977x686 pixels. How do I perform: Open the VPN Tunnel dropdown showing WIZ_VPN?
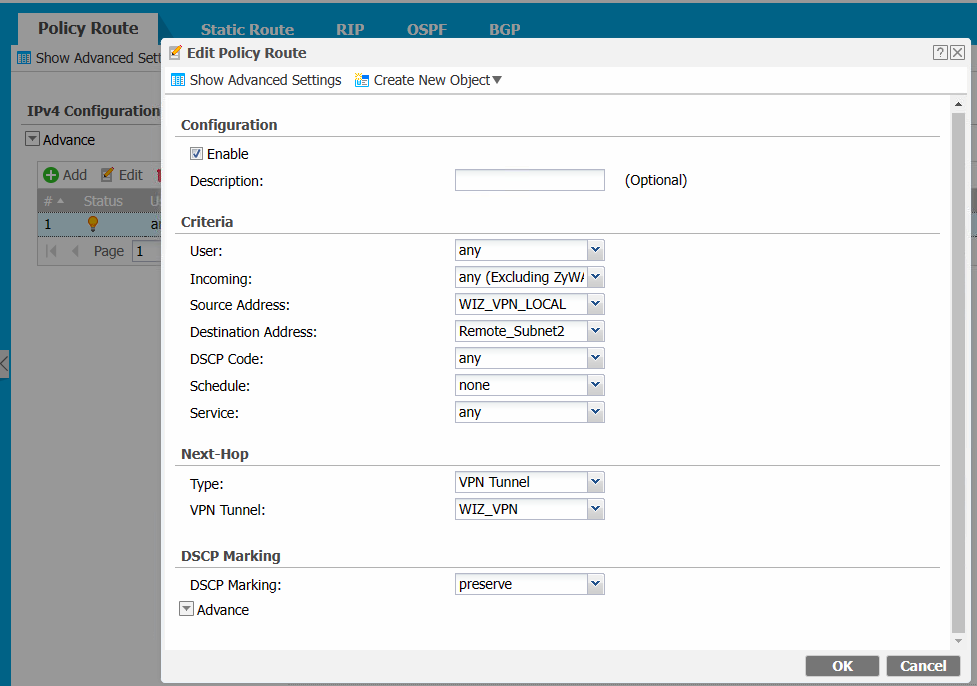click(x=595, y=508)
